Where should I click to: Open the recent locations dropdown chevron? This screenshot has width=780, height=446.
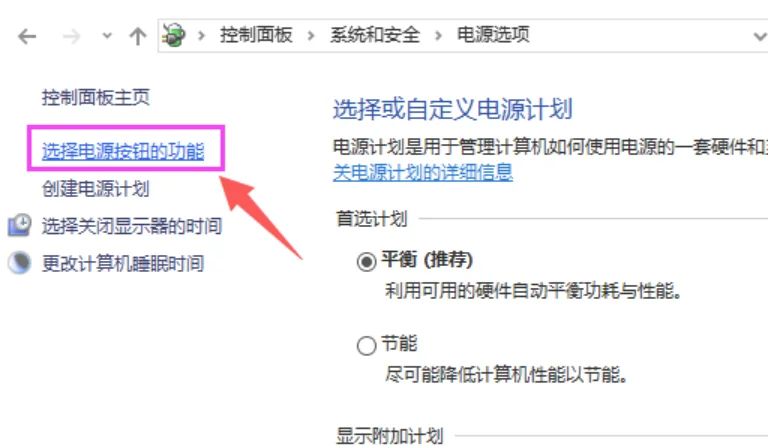pos(106,36)
